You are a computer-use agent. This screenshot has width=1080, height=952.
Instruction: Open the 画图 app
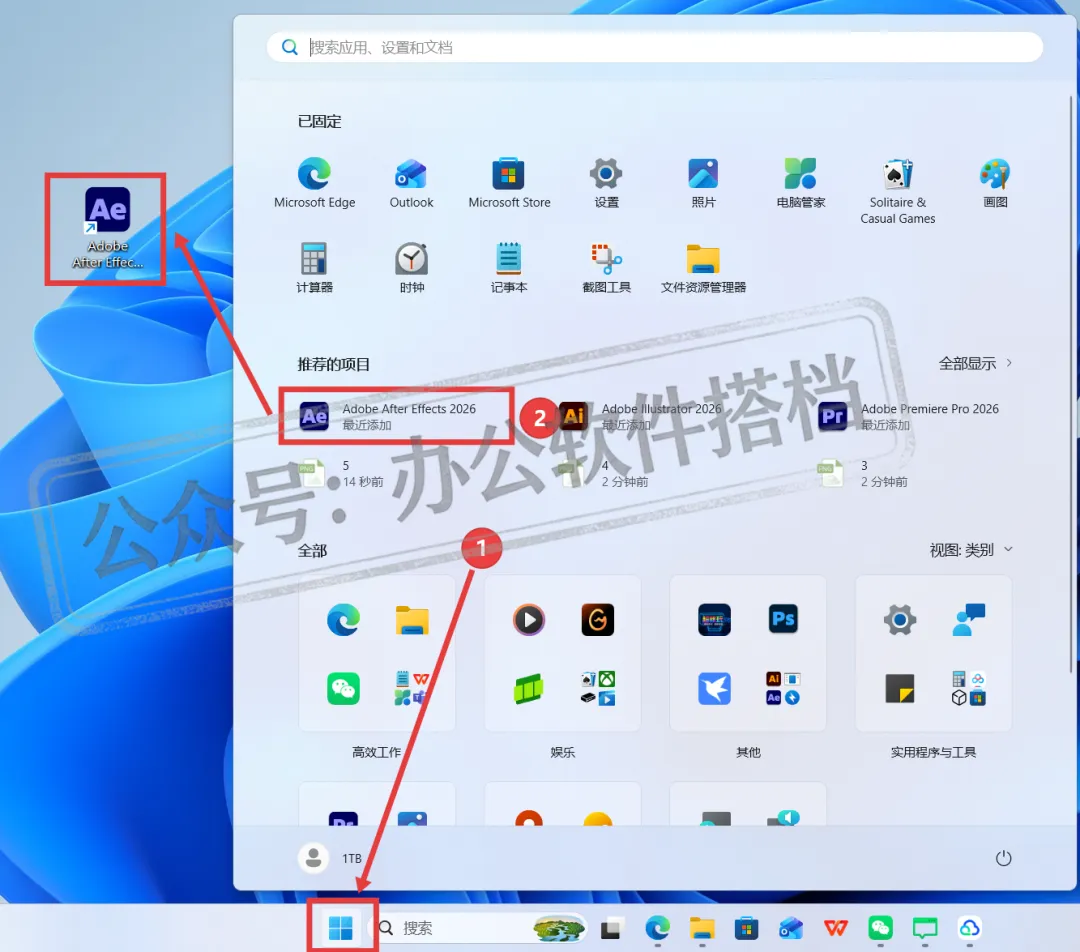pos(995,183)
